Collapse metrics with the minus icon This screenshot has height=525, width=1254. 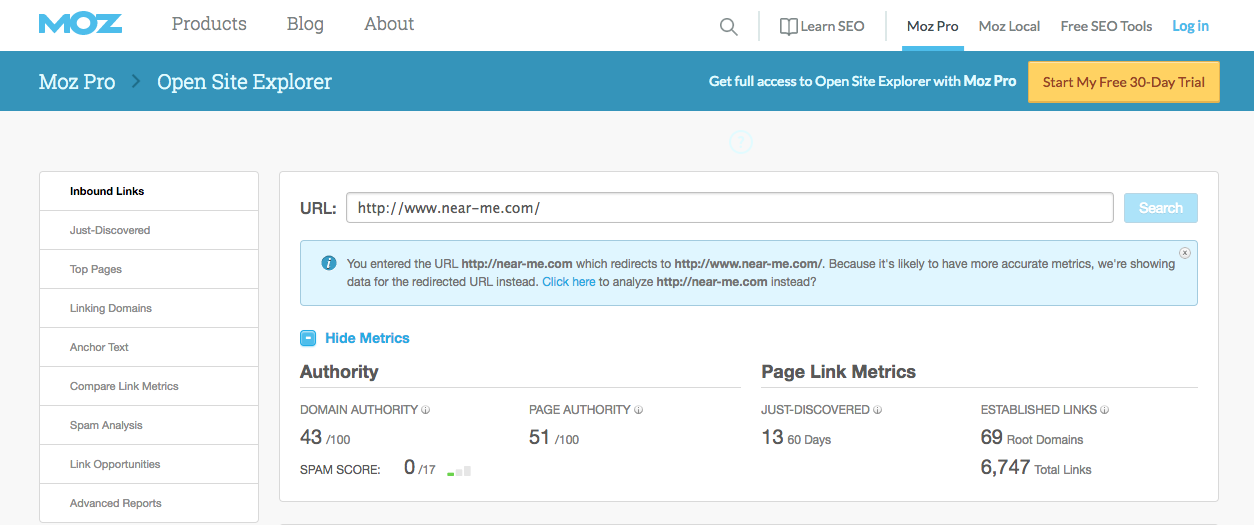pyautogui.click(x=308, y=338)
